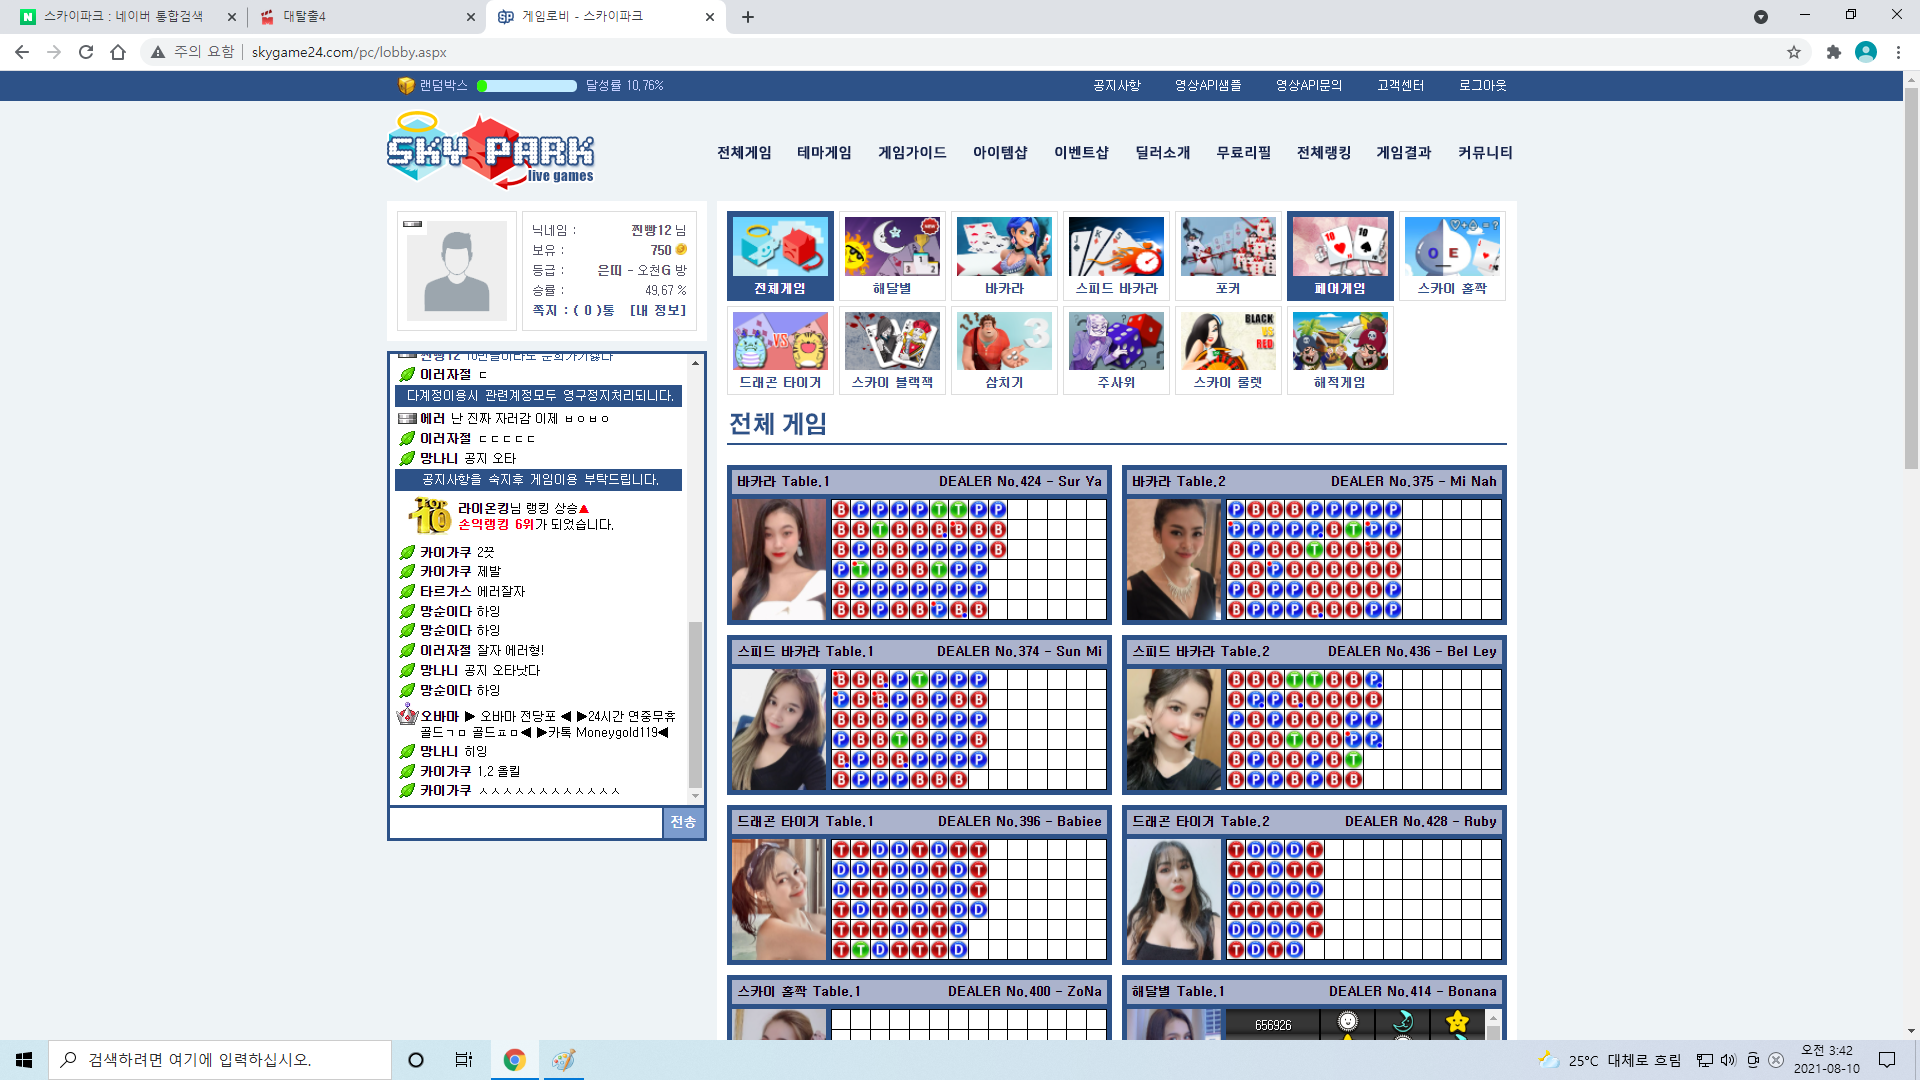The width and height of the screenshot is (1920, 1080).
Task: Open the tab search dropdown arrow
Action: point(1761,17)
